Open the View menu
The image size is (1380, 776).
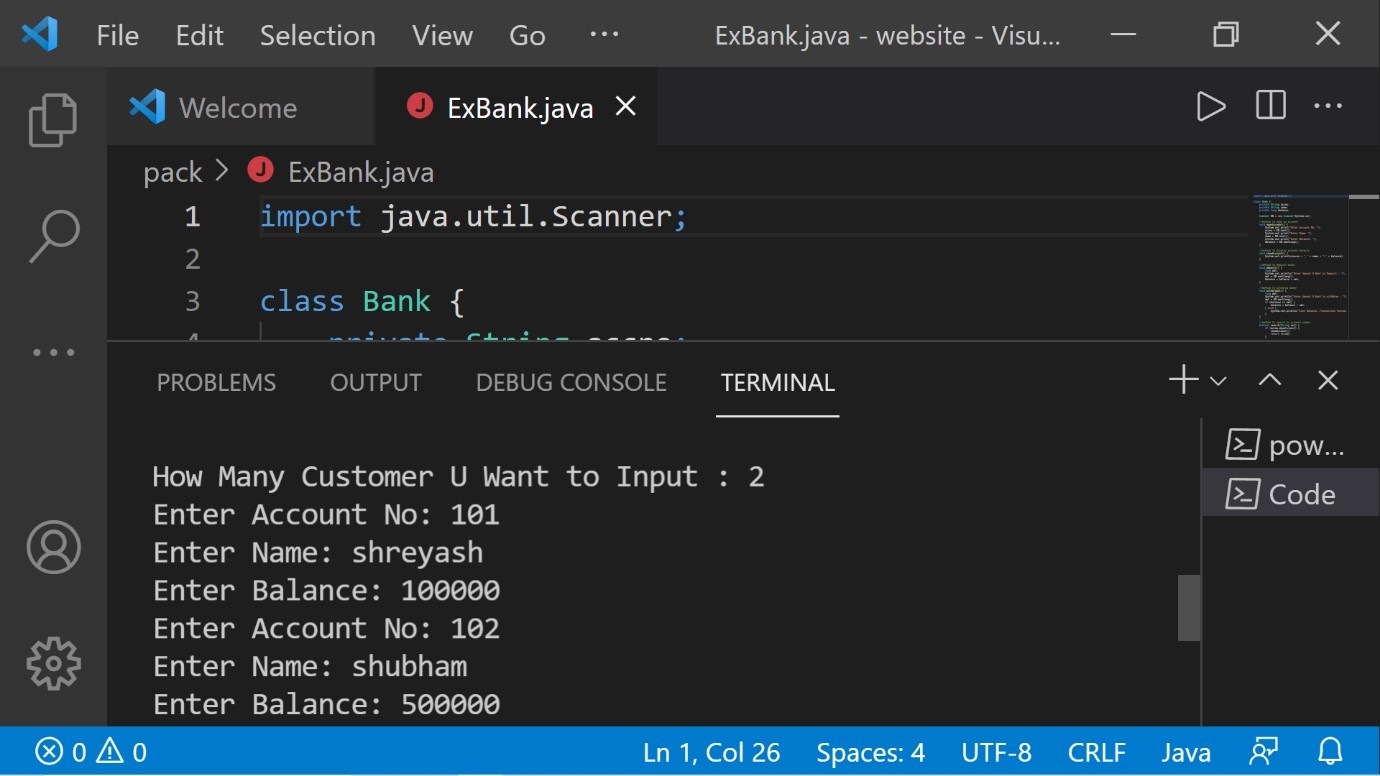[441, 35]
